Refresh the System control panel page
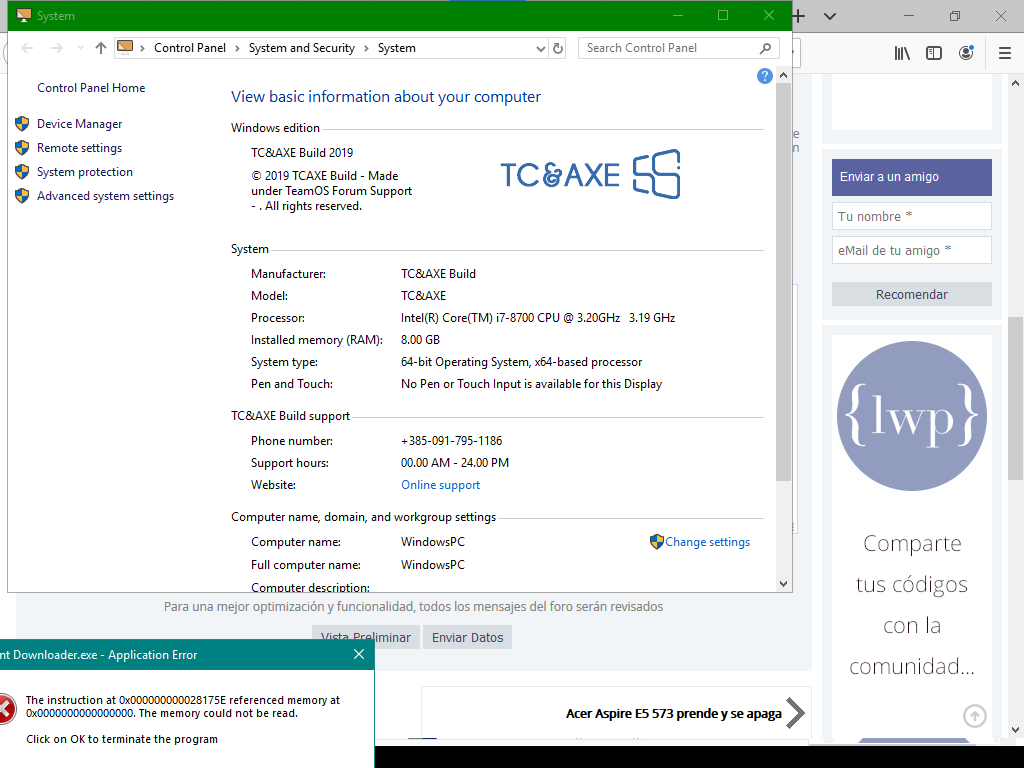The width and height of the screenshot is (1024, 768). click(x=558, y=48)
